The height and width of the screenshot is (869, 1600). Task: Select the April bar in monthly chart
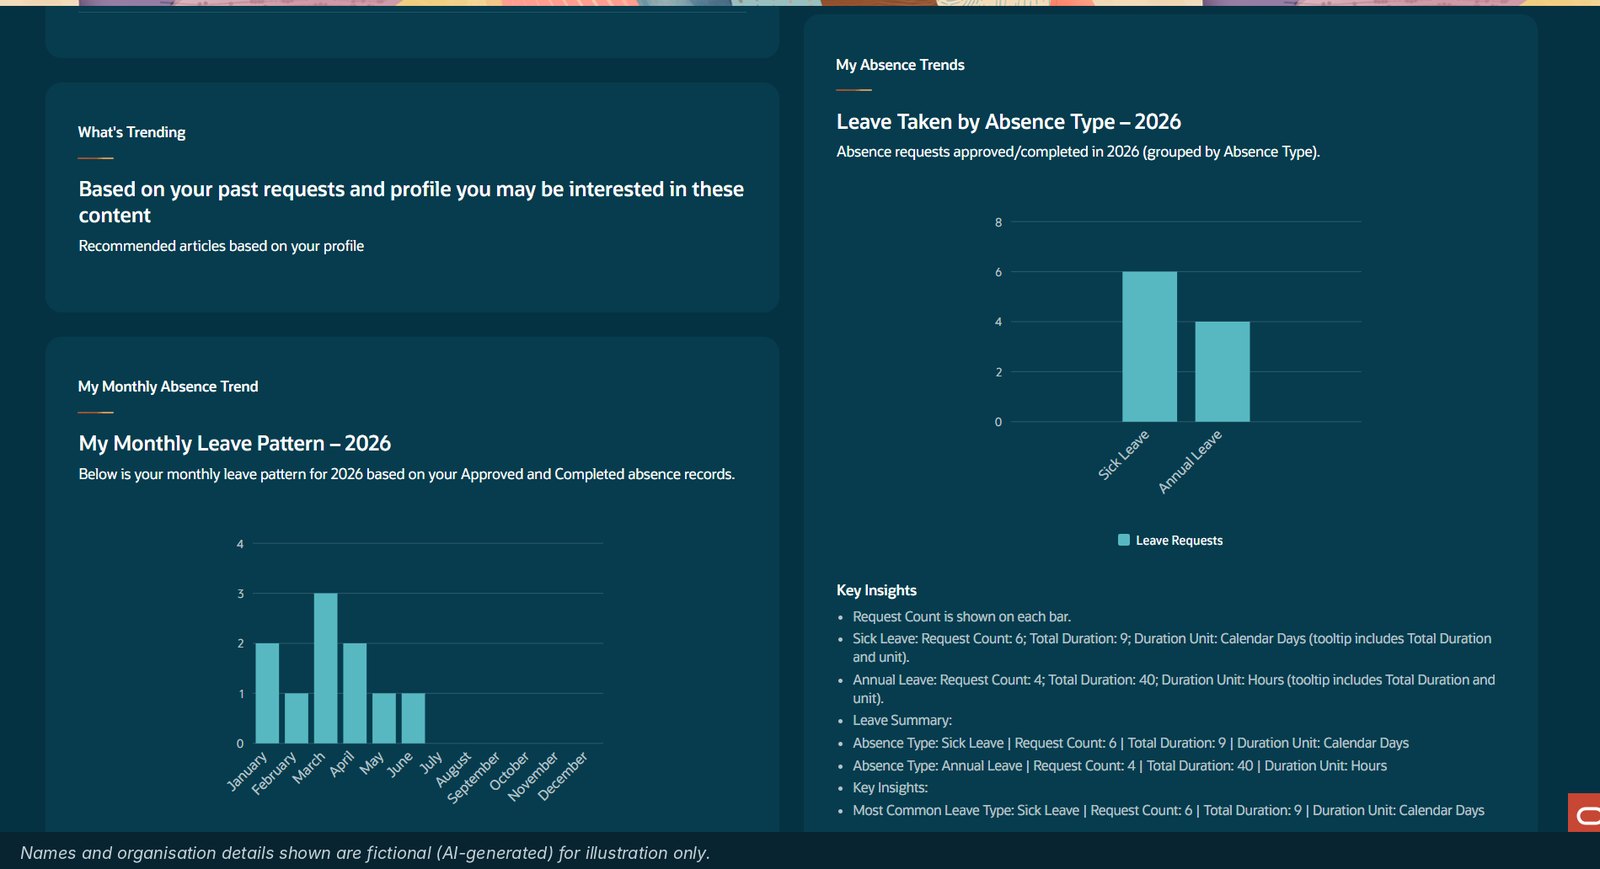[355, 693]
